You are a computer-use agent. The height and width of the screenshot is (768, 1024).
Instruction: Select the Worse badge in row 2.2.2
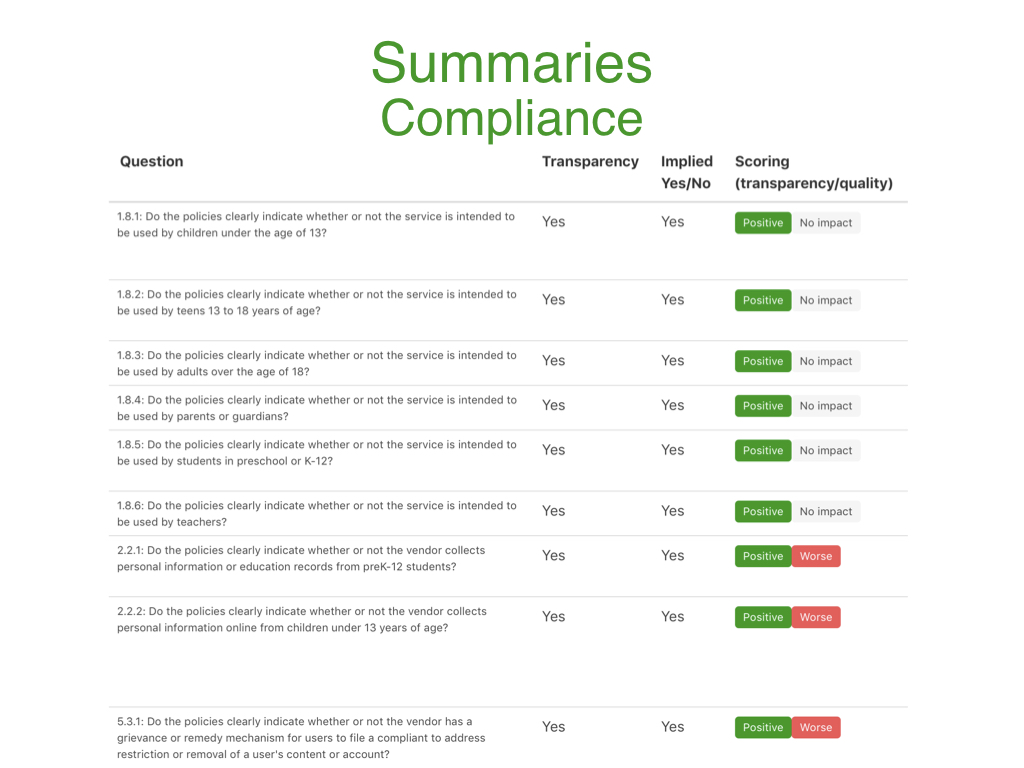coord(816,617)
